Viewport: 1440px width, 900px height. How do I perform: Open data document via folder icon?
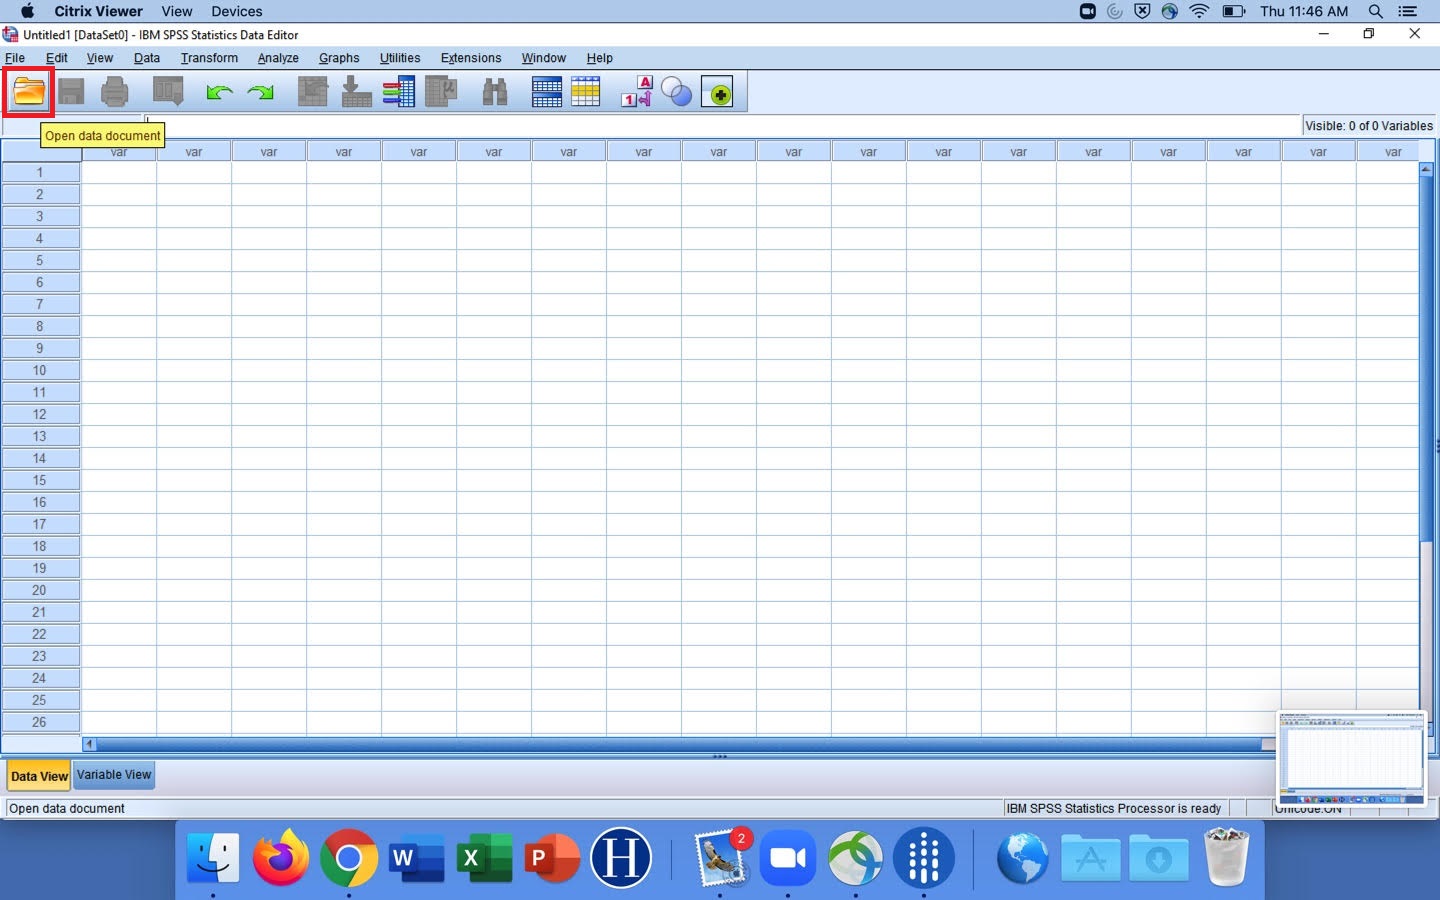tap(29, 92)
